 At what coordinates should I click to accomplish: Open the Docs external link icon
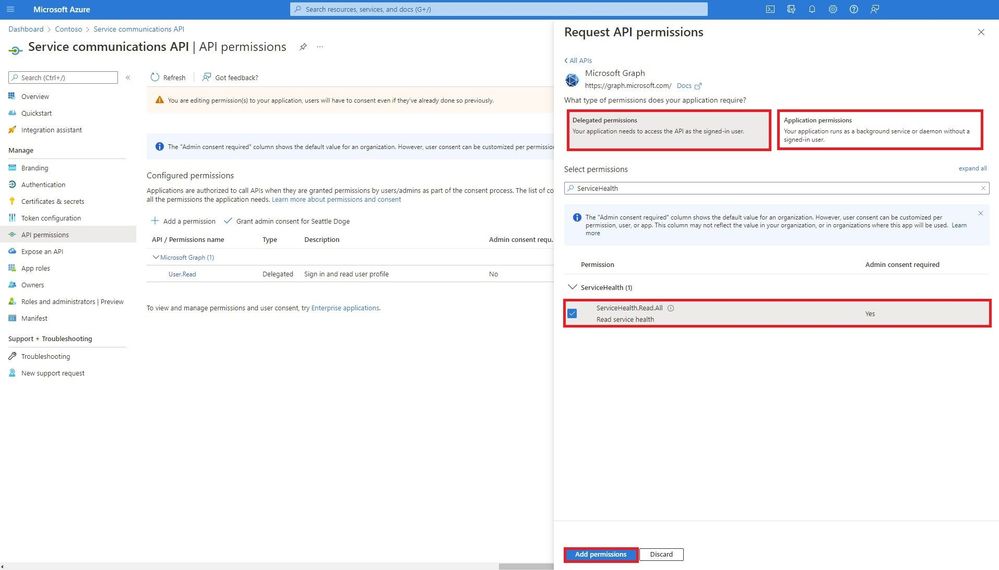[698, 85]
